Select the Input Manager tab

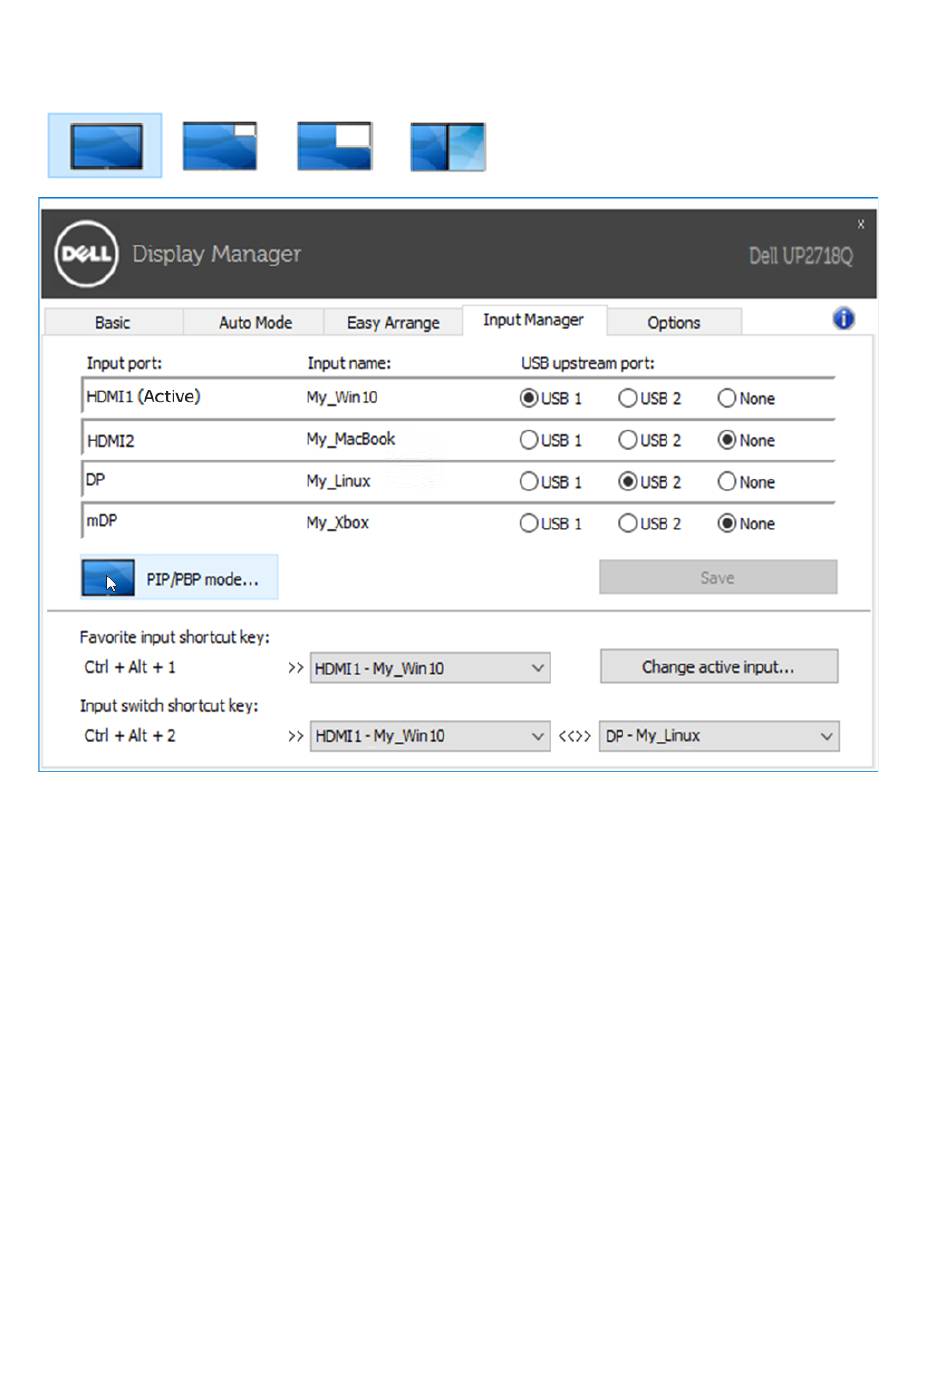point(533,320)
